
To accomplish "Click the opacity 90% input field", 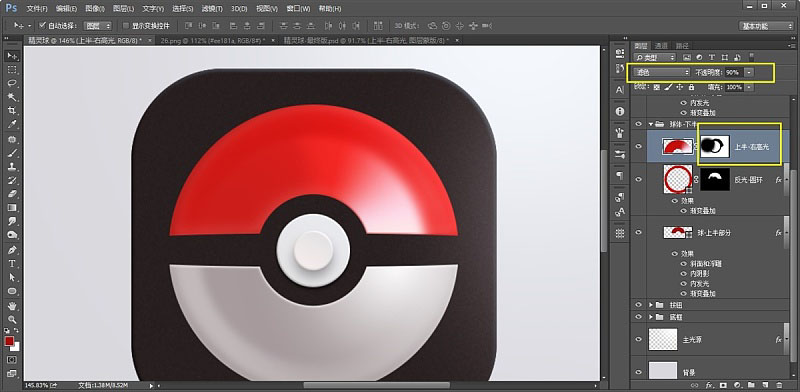I will pyautogui.click(x=734, y=72).
